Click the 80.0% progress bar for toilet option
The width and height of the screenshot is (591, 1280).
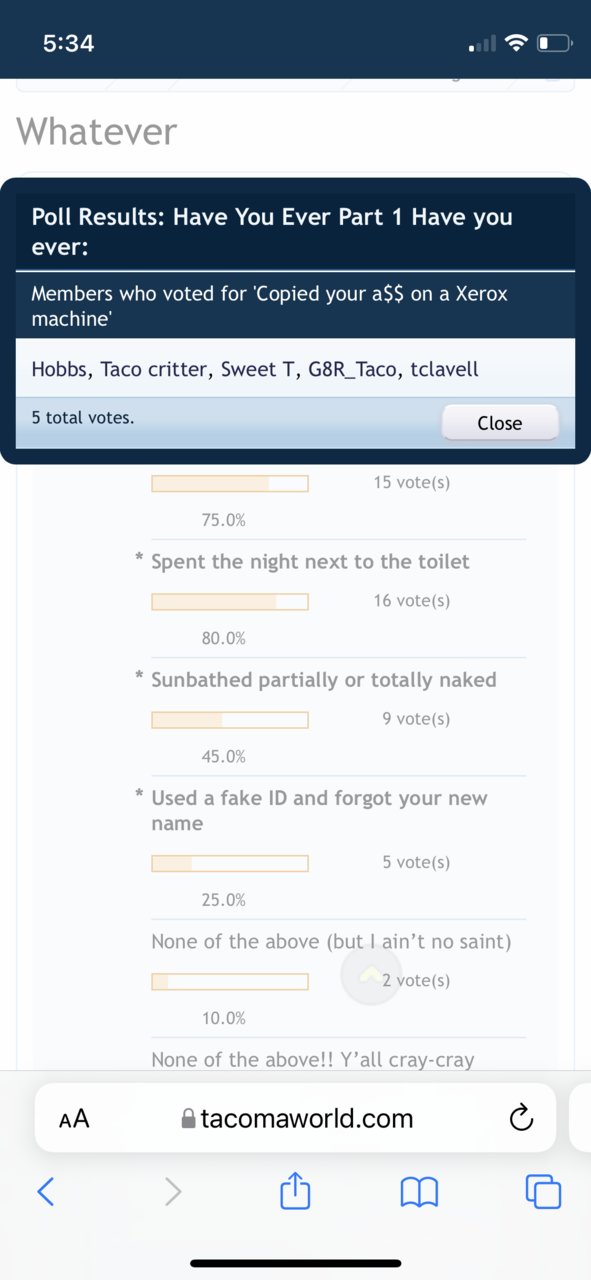pyautogui.click(x=230, y=602)
